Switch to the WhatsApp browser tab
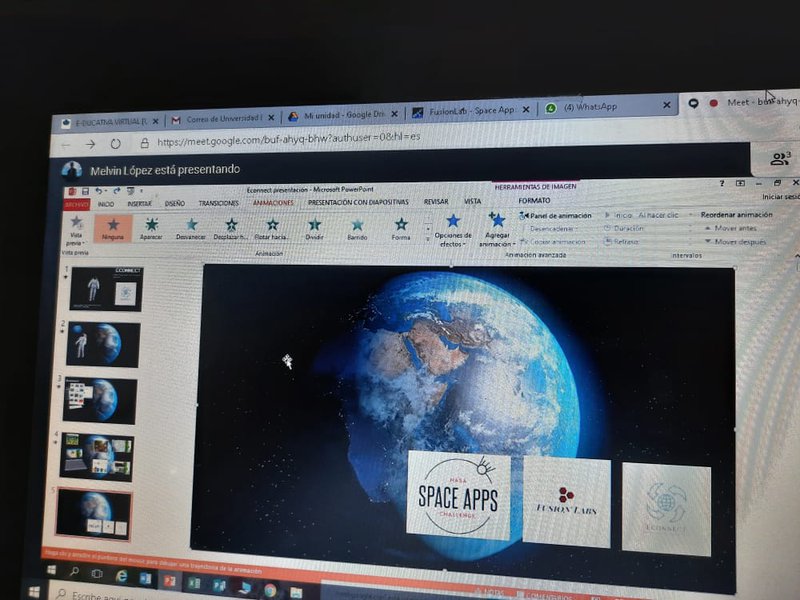This screenshot has width=800, height=600. tap(590, 107)
